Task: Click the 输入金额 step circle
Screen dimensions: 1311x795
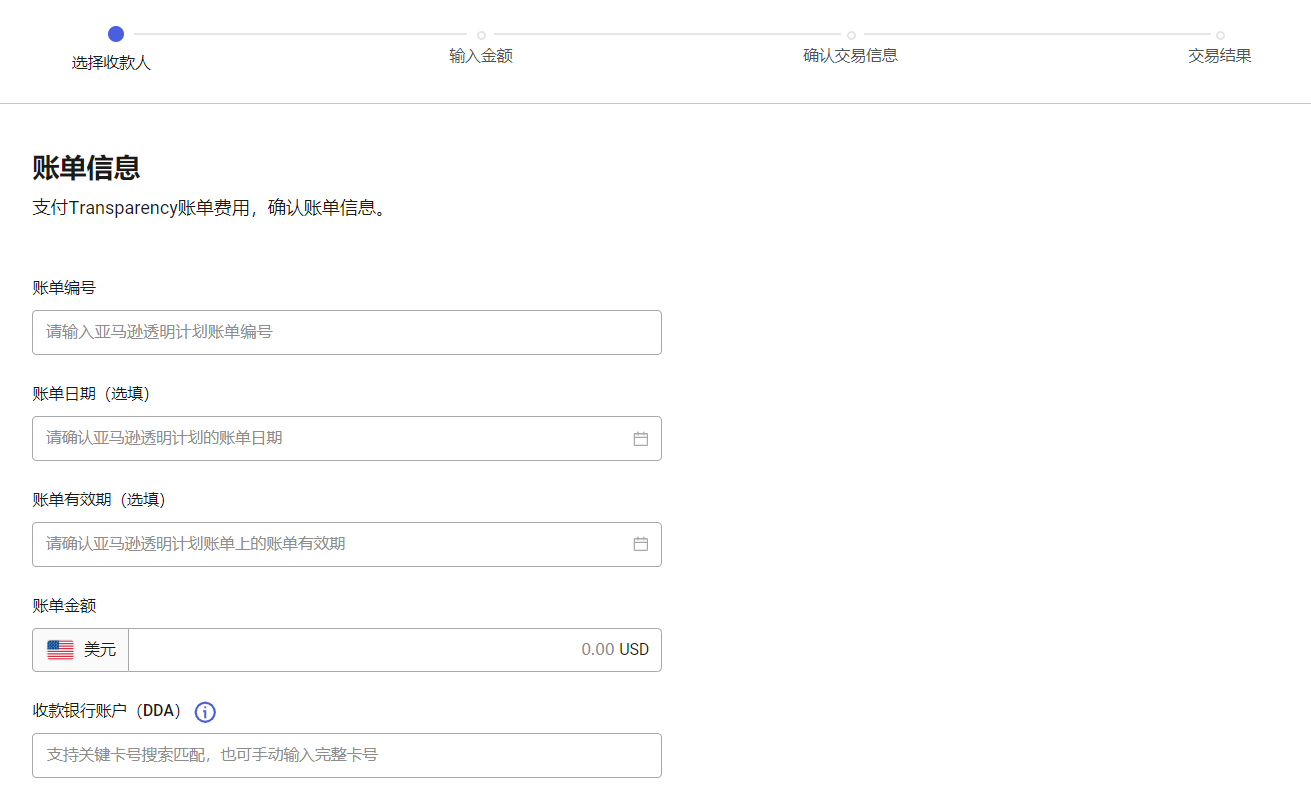Action: (x=481, y=35)
